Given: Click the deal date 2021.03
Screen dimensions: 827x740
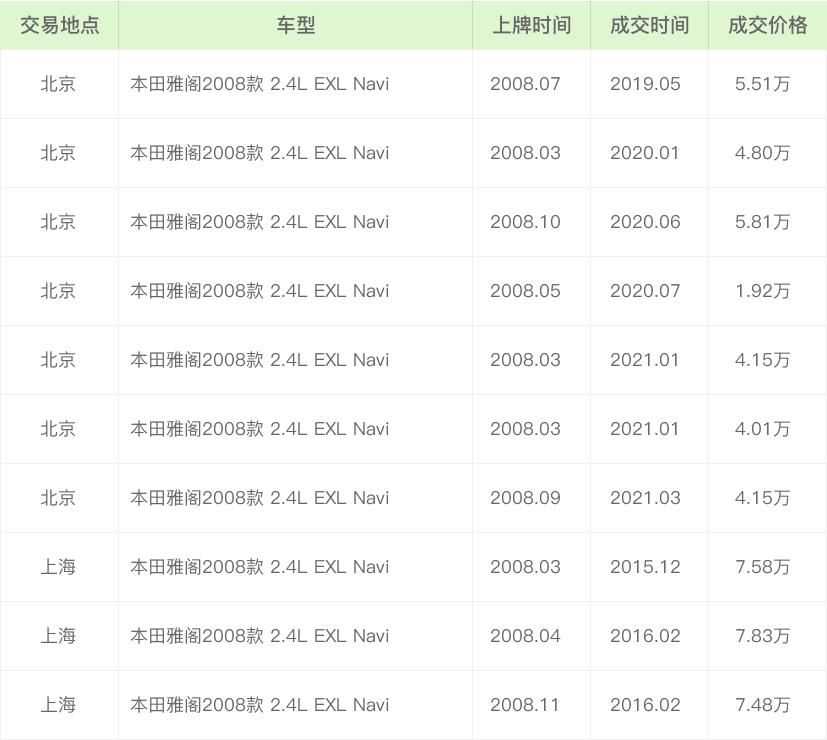Looking at the screenshot, I should (645, 498).
